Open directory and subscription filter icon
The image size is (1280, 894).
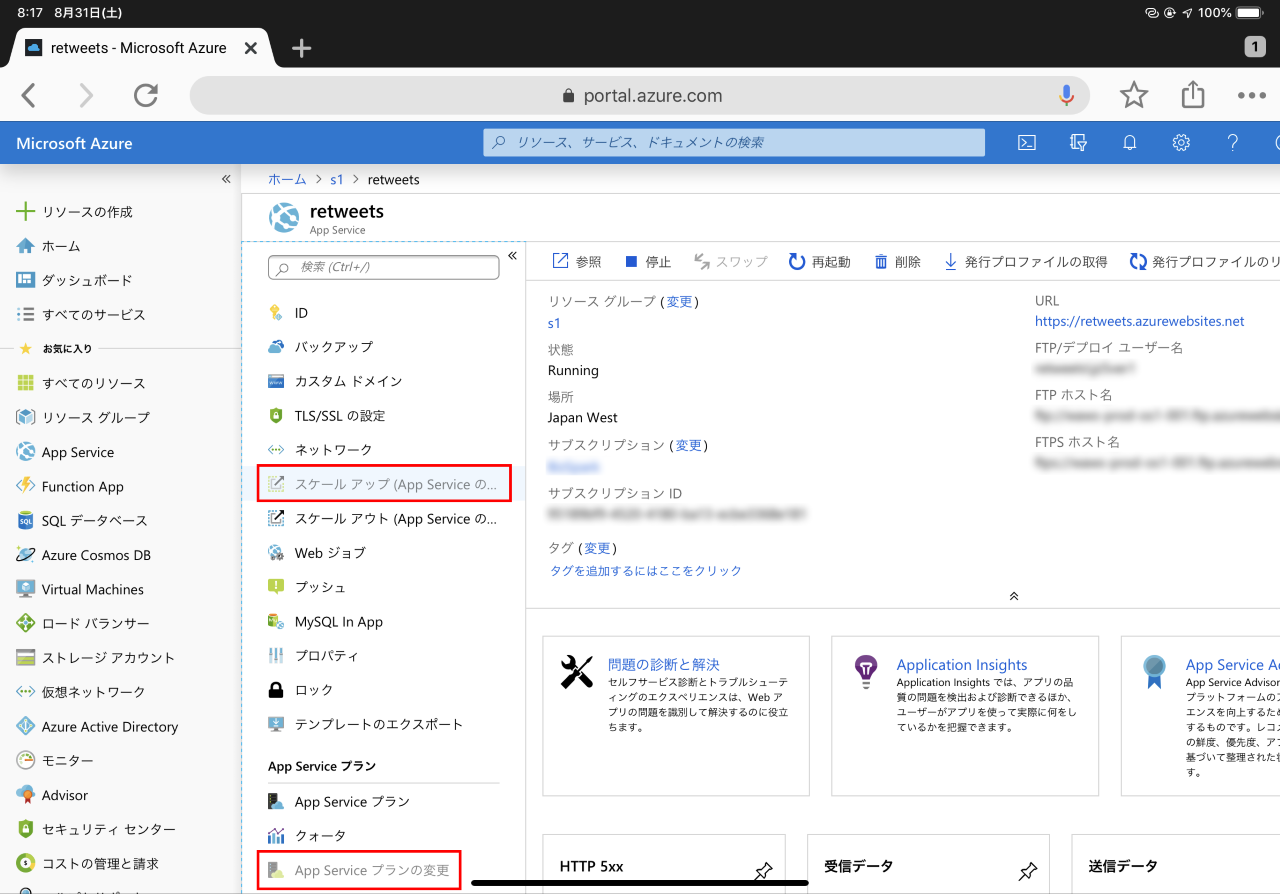[x=1078, y=143]
